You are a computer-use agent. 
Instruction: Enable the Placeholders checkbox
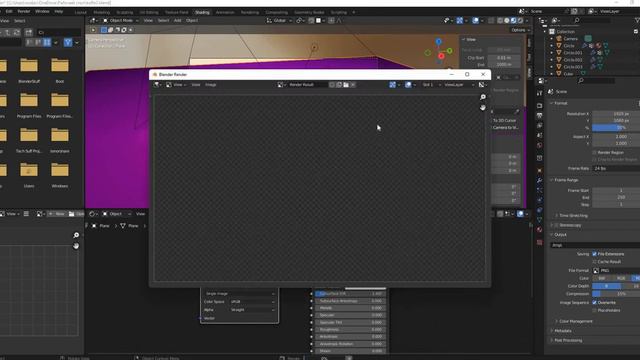click(594, 310)
